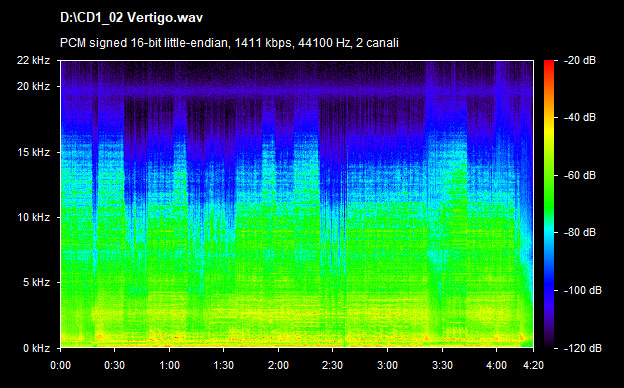Click the -100 dB legend label
The height and width of the screenshot is (388, 624).
pos(583,291)
